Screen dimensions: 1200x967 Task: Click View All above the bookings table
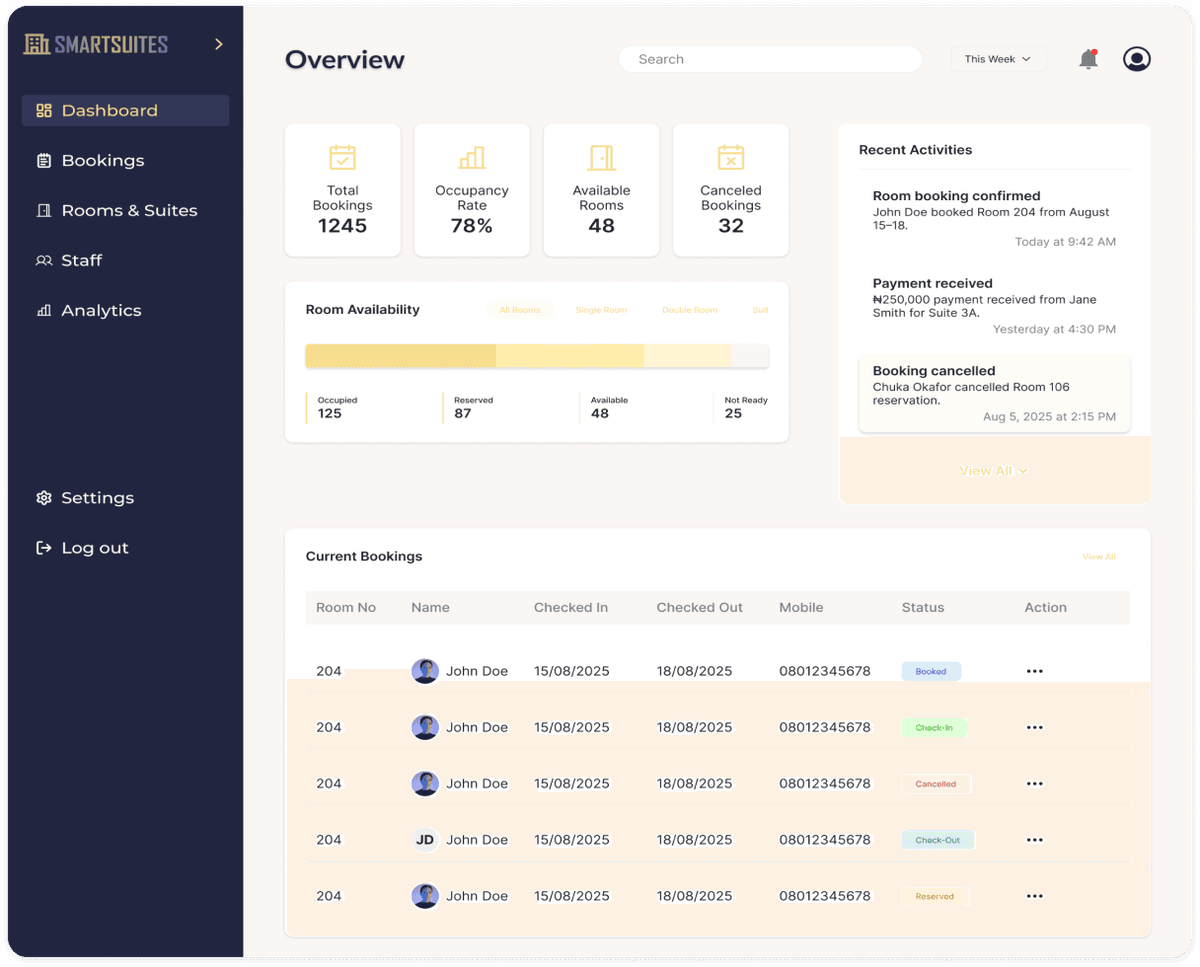click(1098, 557)
